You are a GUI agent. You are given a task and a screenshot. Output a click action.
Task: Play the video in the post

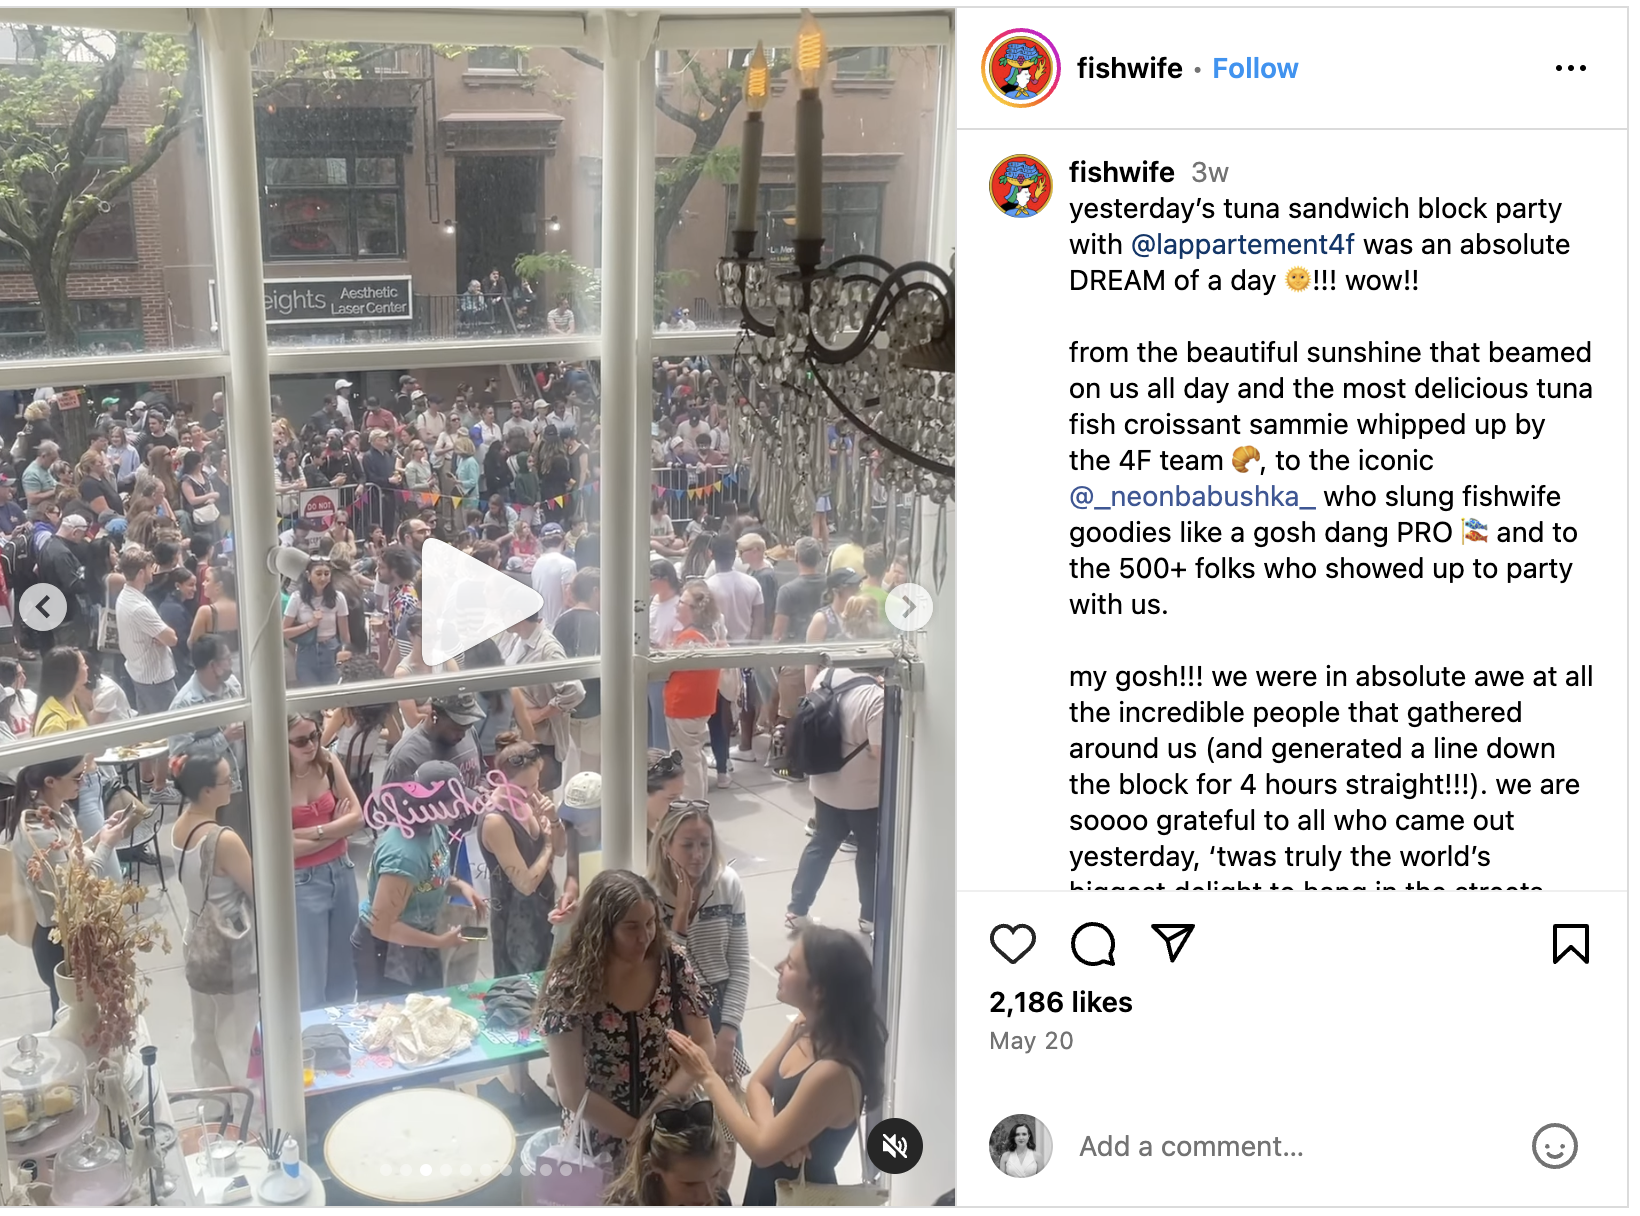point(478,602)
